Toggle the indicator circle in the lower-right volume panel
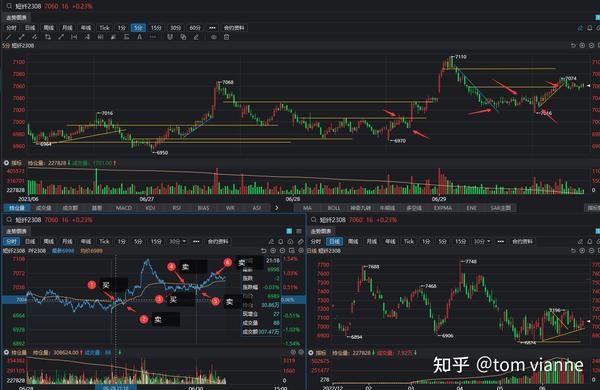Viewport: 600px width, 390px height. pos(311,352)
